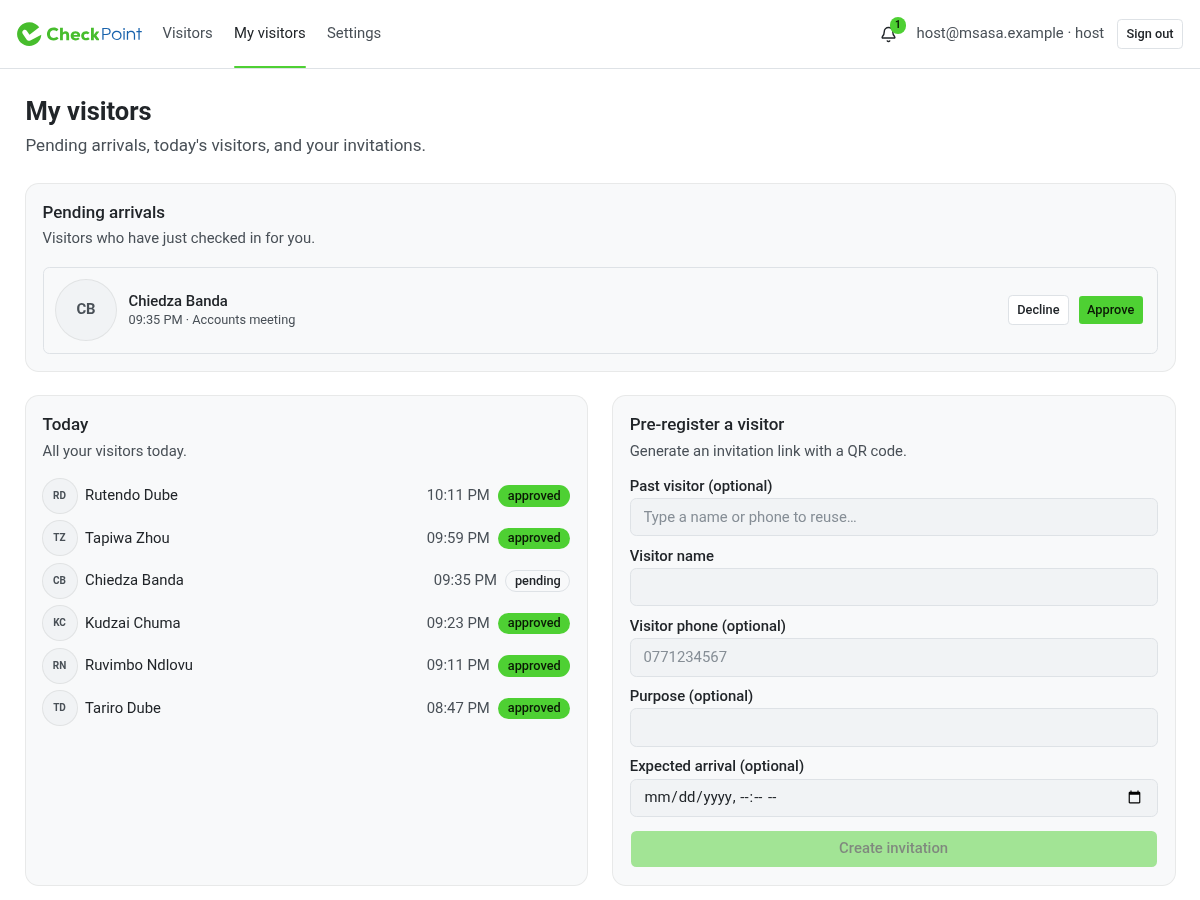Click the 09:59 PM time entry

pyautogui.click(x=458, y=538)
